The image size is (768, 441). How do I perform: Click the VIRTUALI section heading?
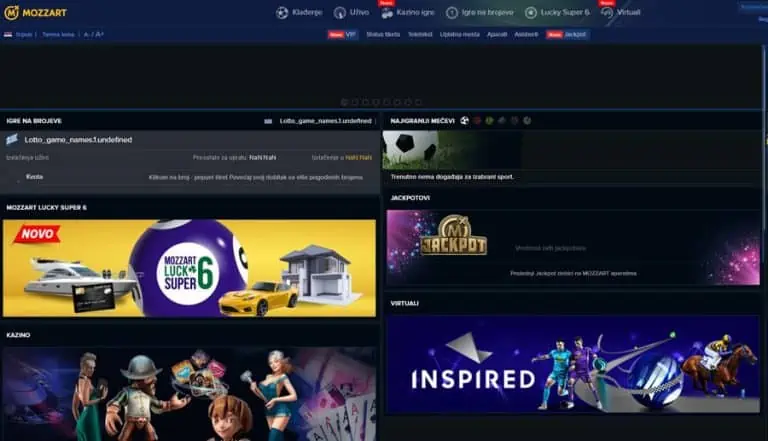pos(404,303)
